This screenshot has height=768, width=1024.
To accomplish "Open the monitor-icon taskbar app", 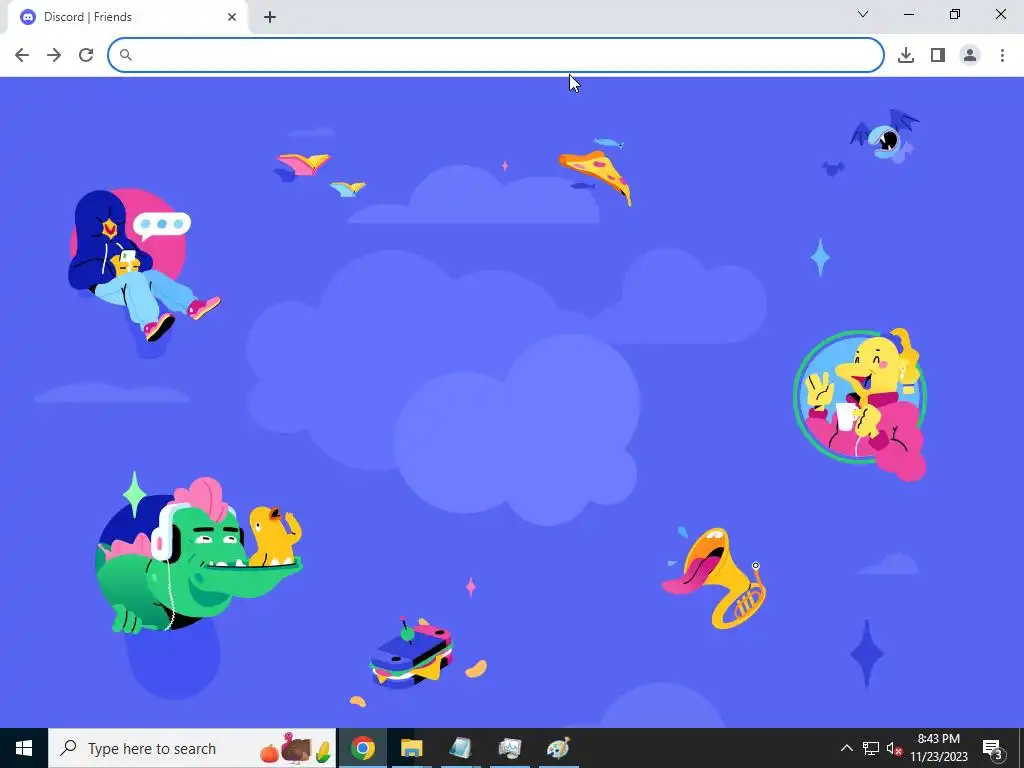I will tap(509, 748).
